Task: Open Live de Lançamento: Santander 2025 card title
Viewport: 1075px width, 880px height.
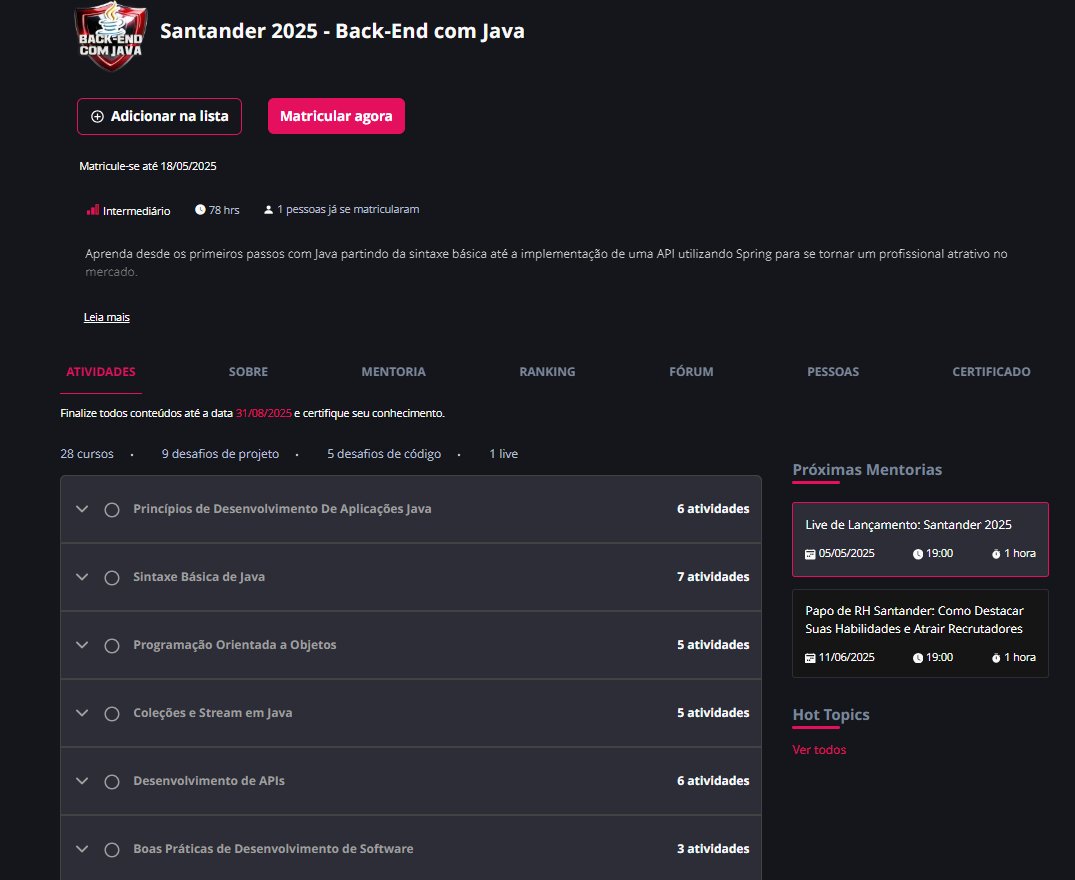Action: point(908,525)
